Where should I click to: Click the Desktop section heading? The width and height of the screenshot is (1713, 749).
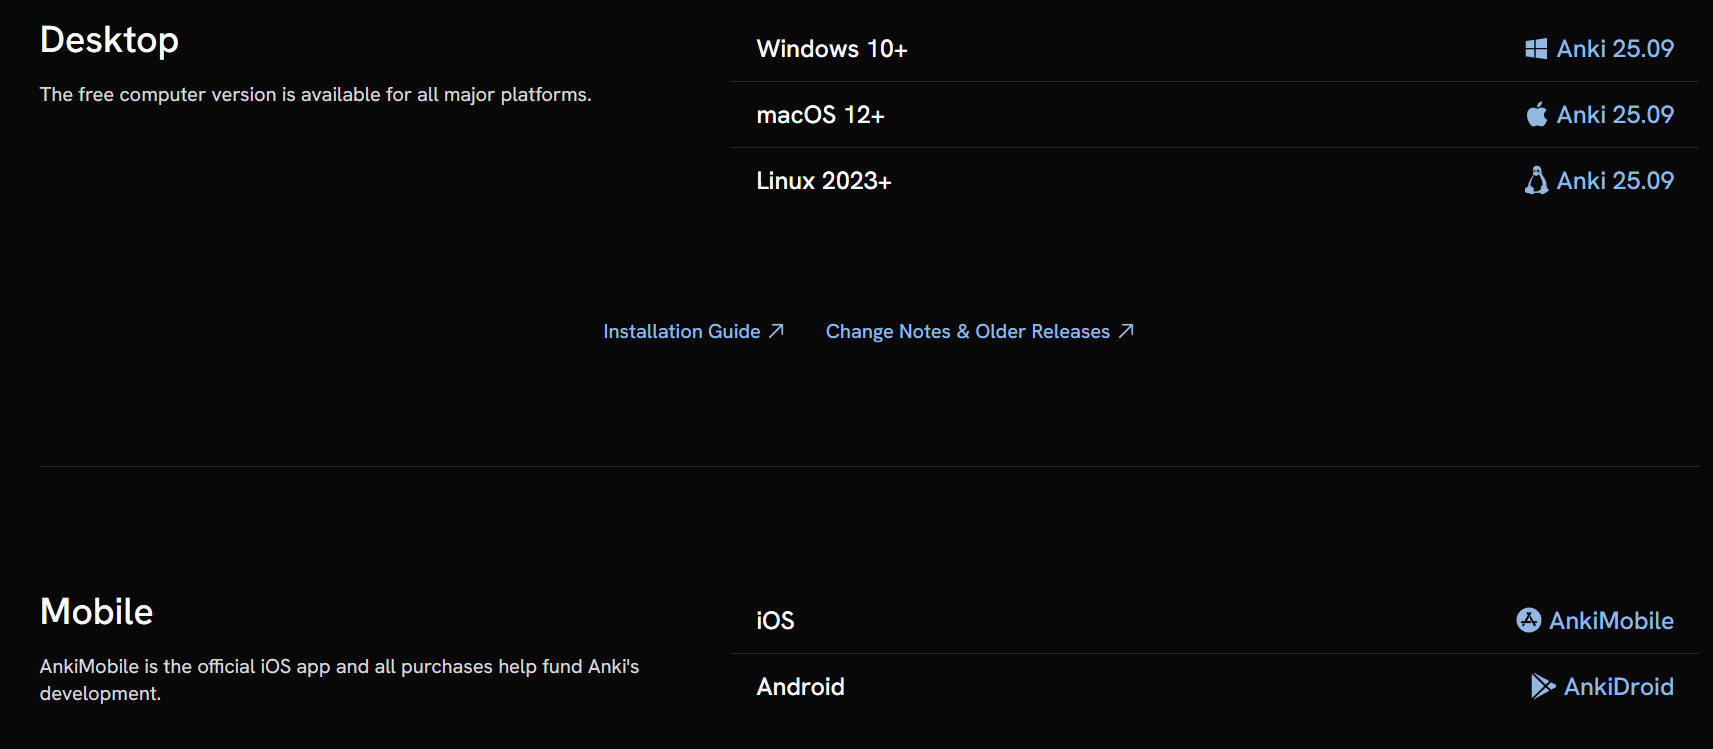[x=109, y=41]
